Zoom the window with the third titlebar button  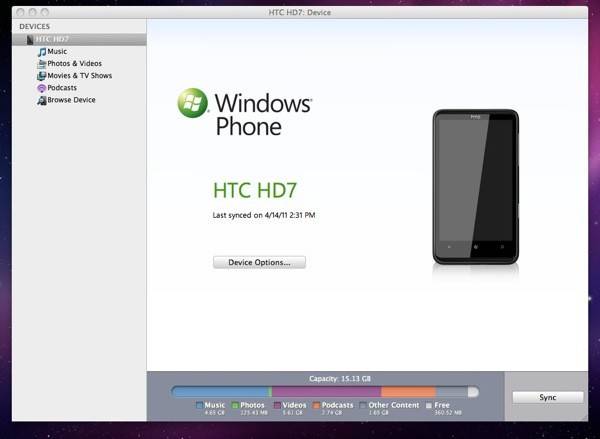point(45,12)
